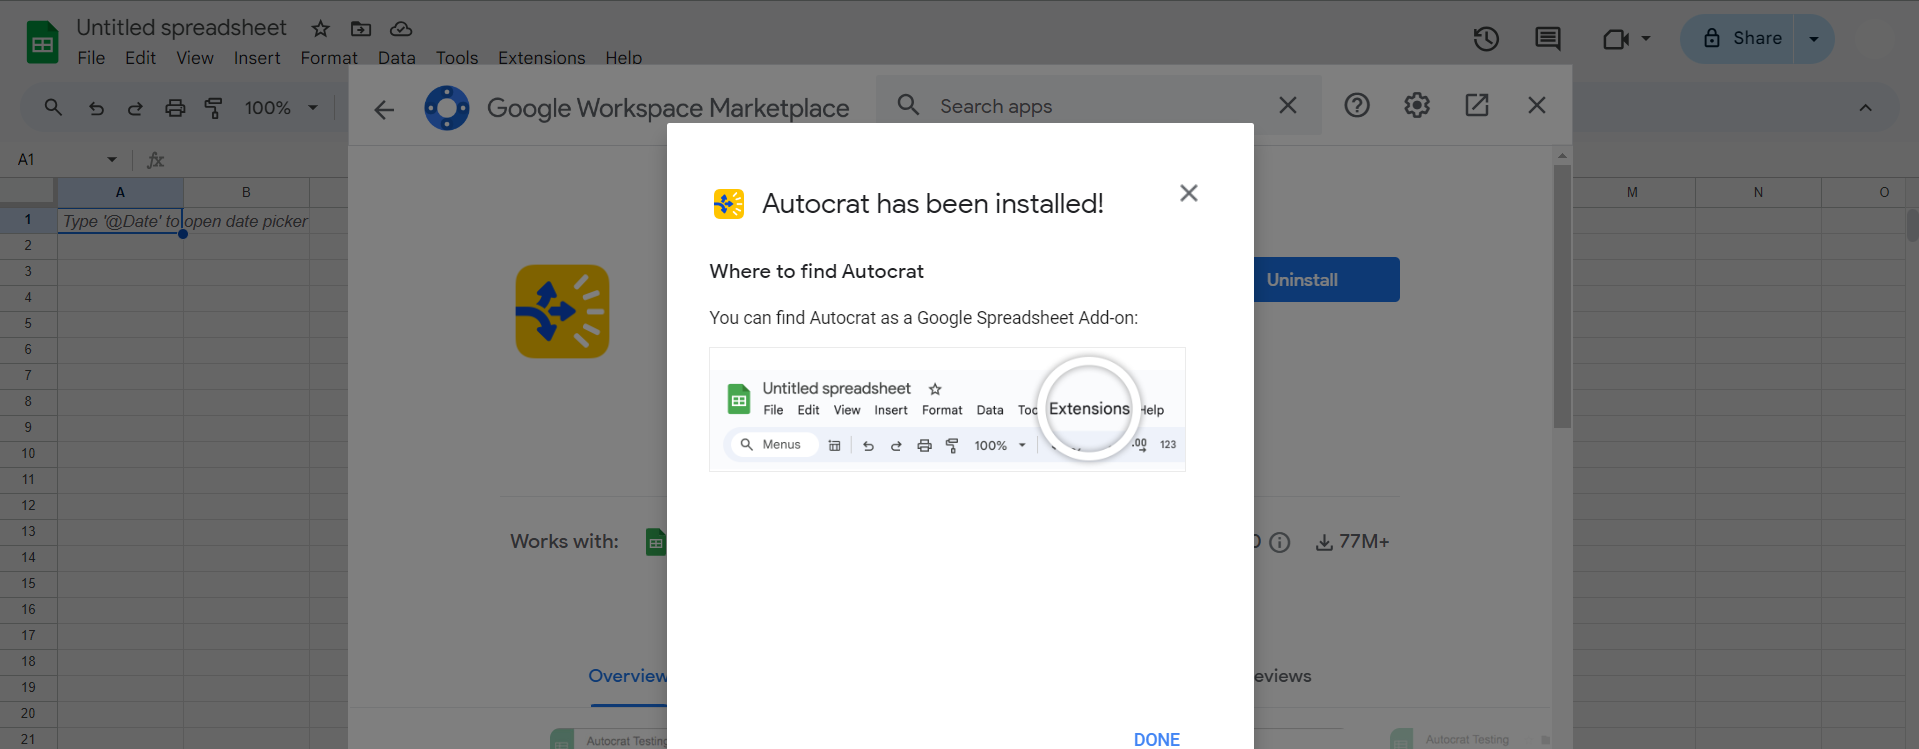Expand the zoom 100% dropdown

[313, 108]
